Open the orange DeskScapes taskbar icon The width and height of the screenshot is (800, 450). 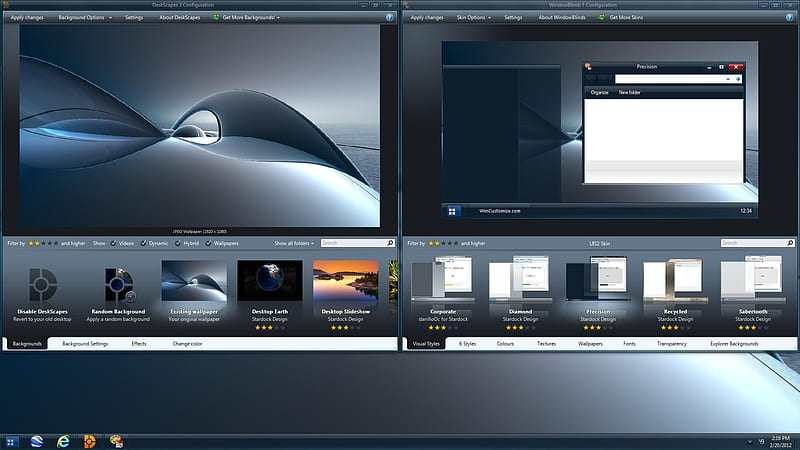[x=90, y=442]
